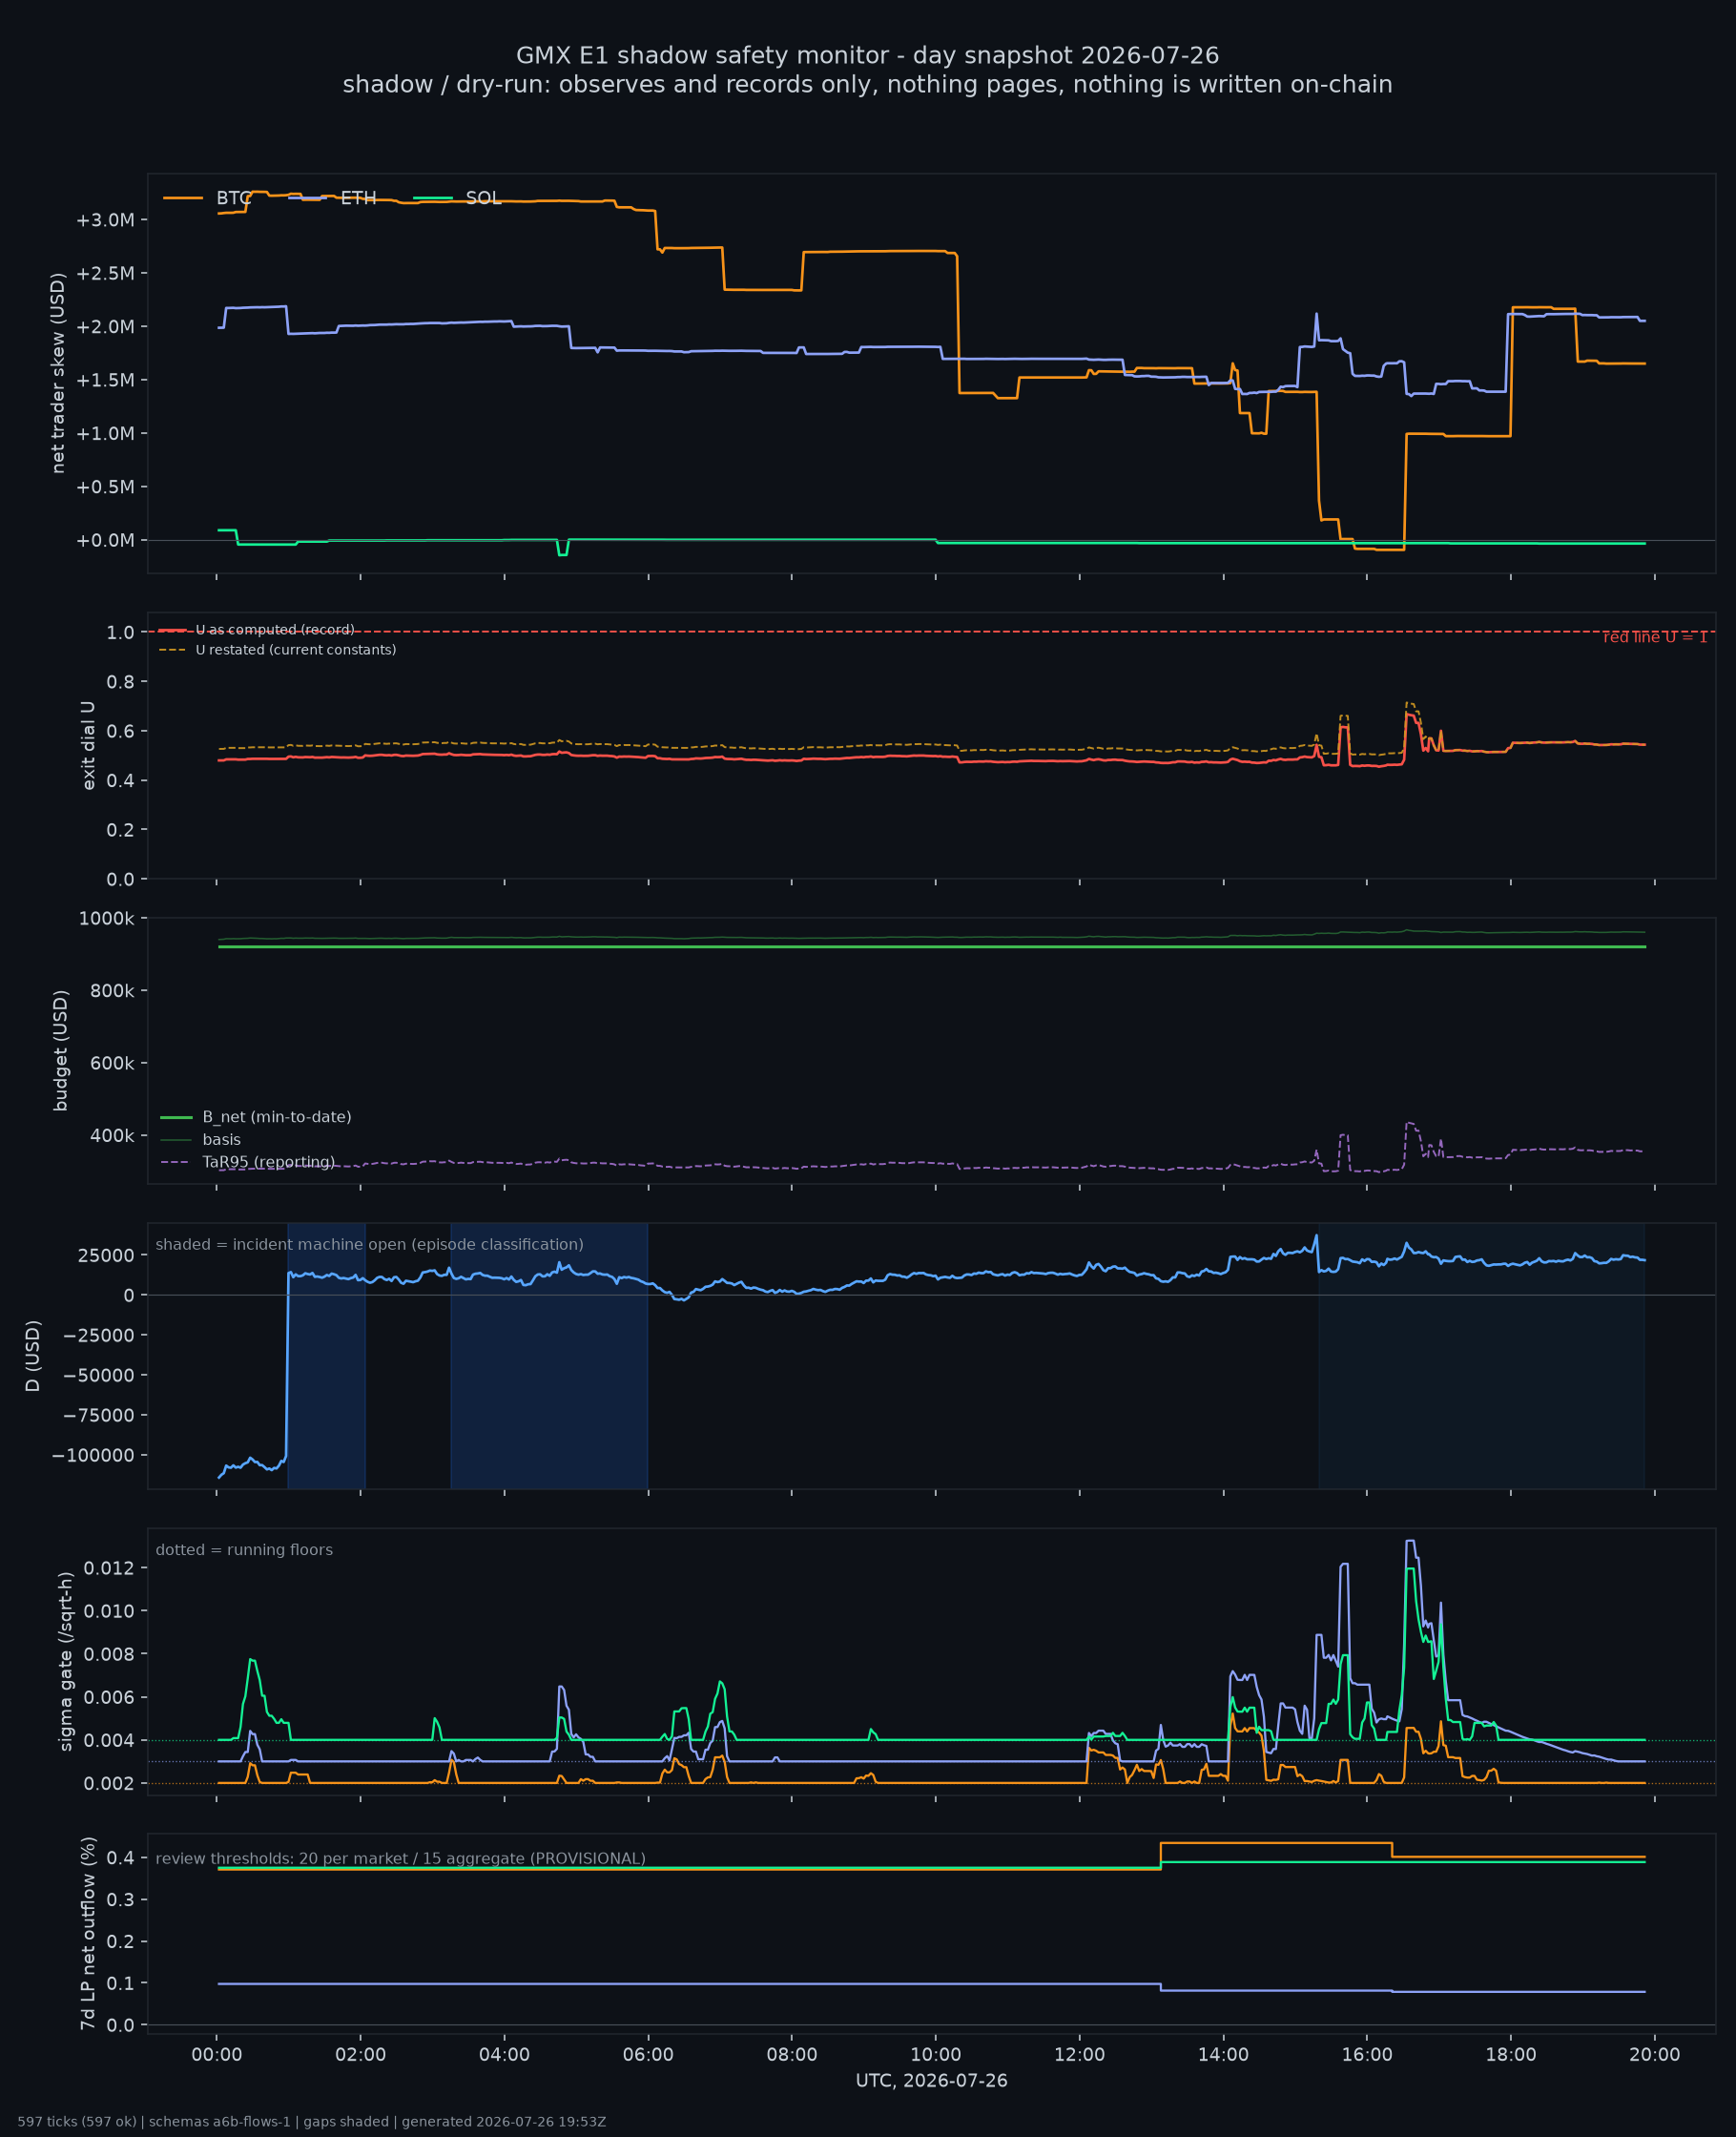This screenshot has width=1736, height=2137.
Task: Click the '7d LP net outflow (%)' axis label
Action: (89, 1933)
